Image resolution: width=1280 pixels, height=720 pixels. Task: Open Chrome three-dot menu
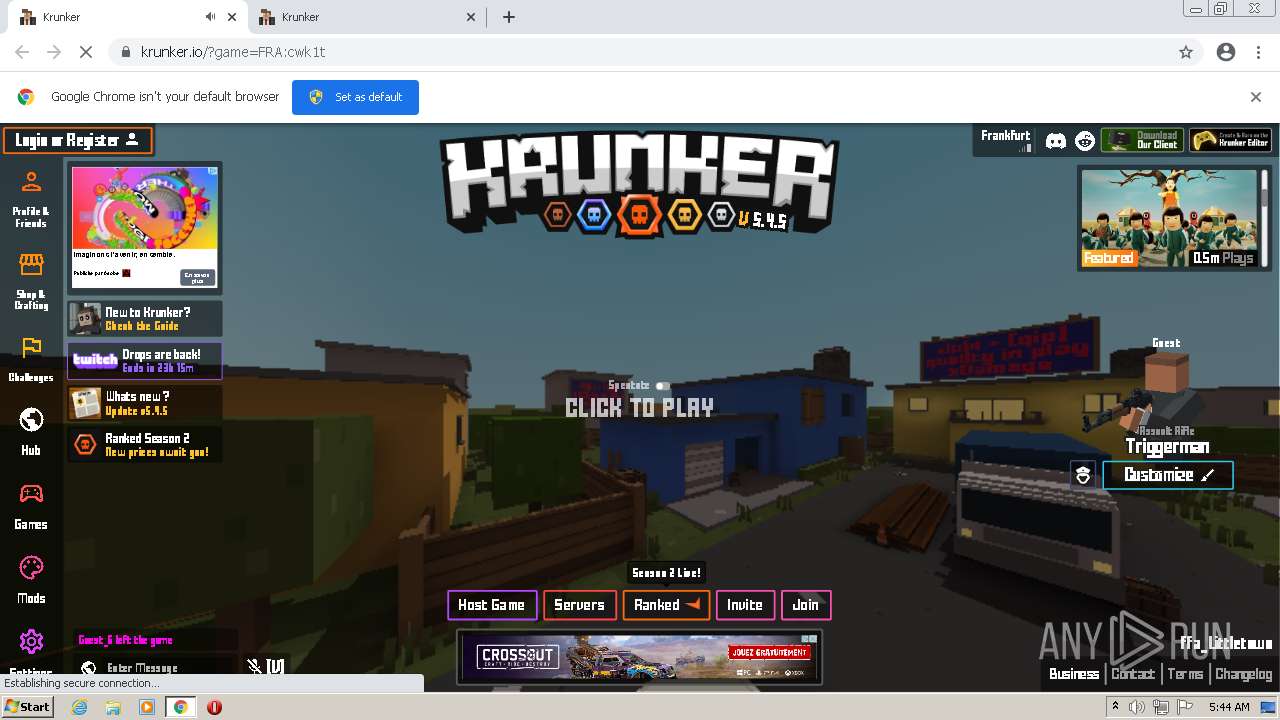[x=1258, y=52]
